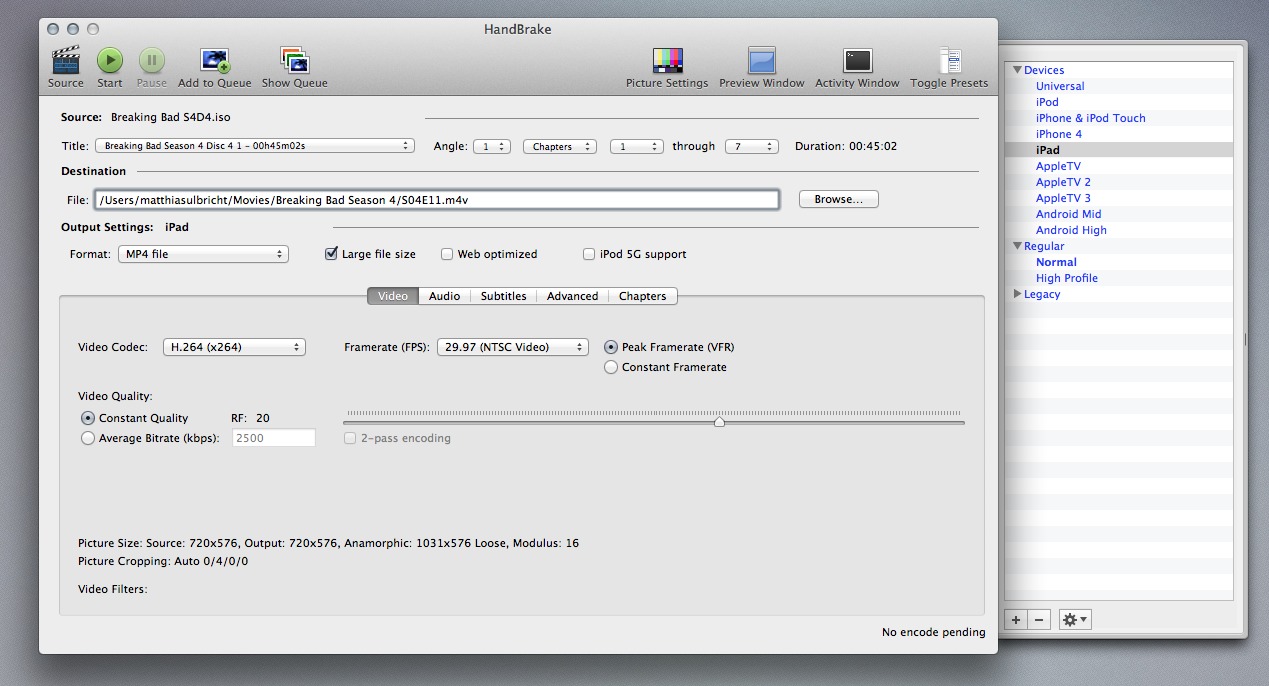Select the Normal preset
This screenshot has width=1269, height=686.
(x=1056, y=262)
